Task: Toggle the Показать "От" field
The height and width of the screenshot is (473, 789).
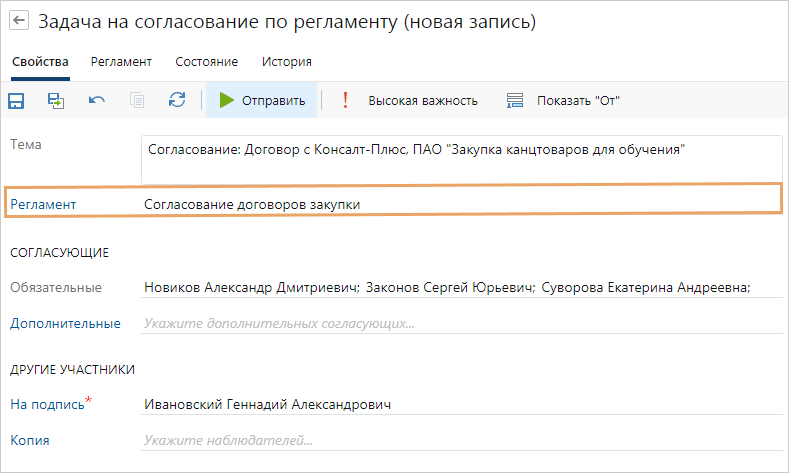Action: coord(565,100)
